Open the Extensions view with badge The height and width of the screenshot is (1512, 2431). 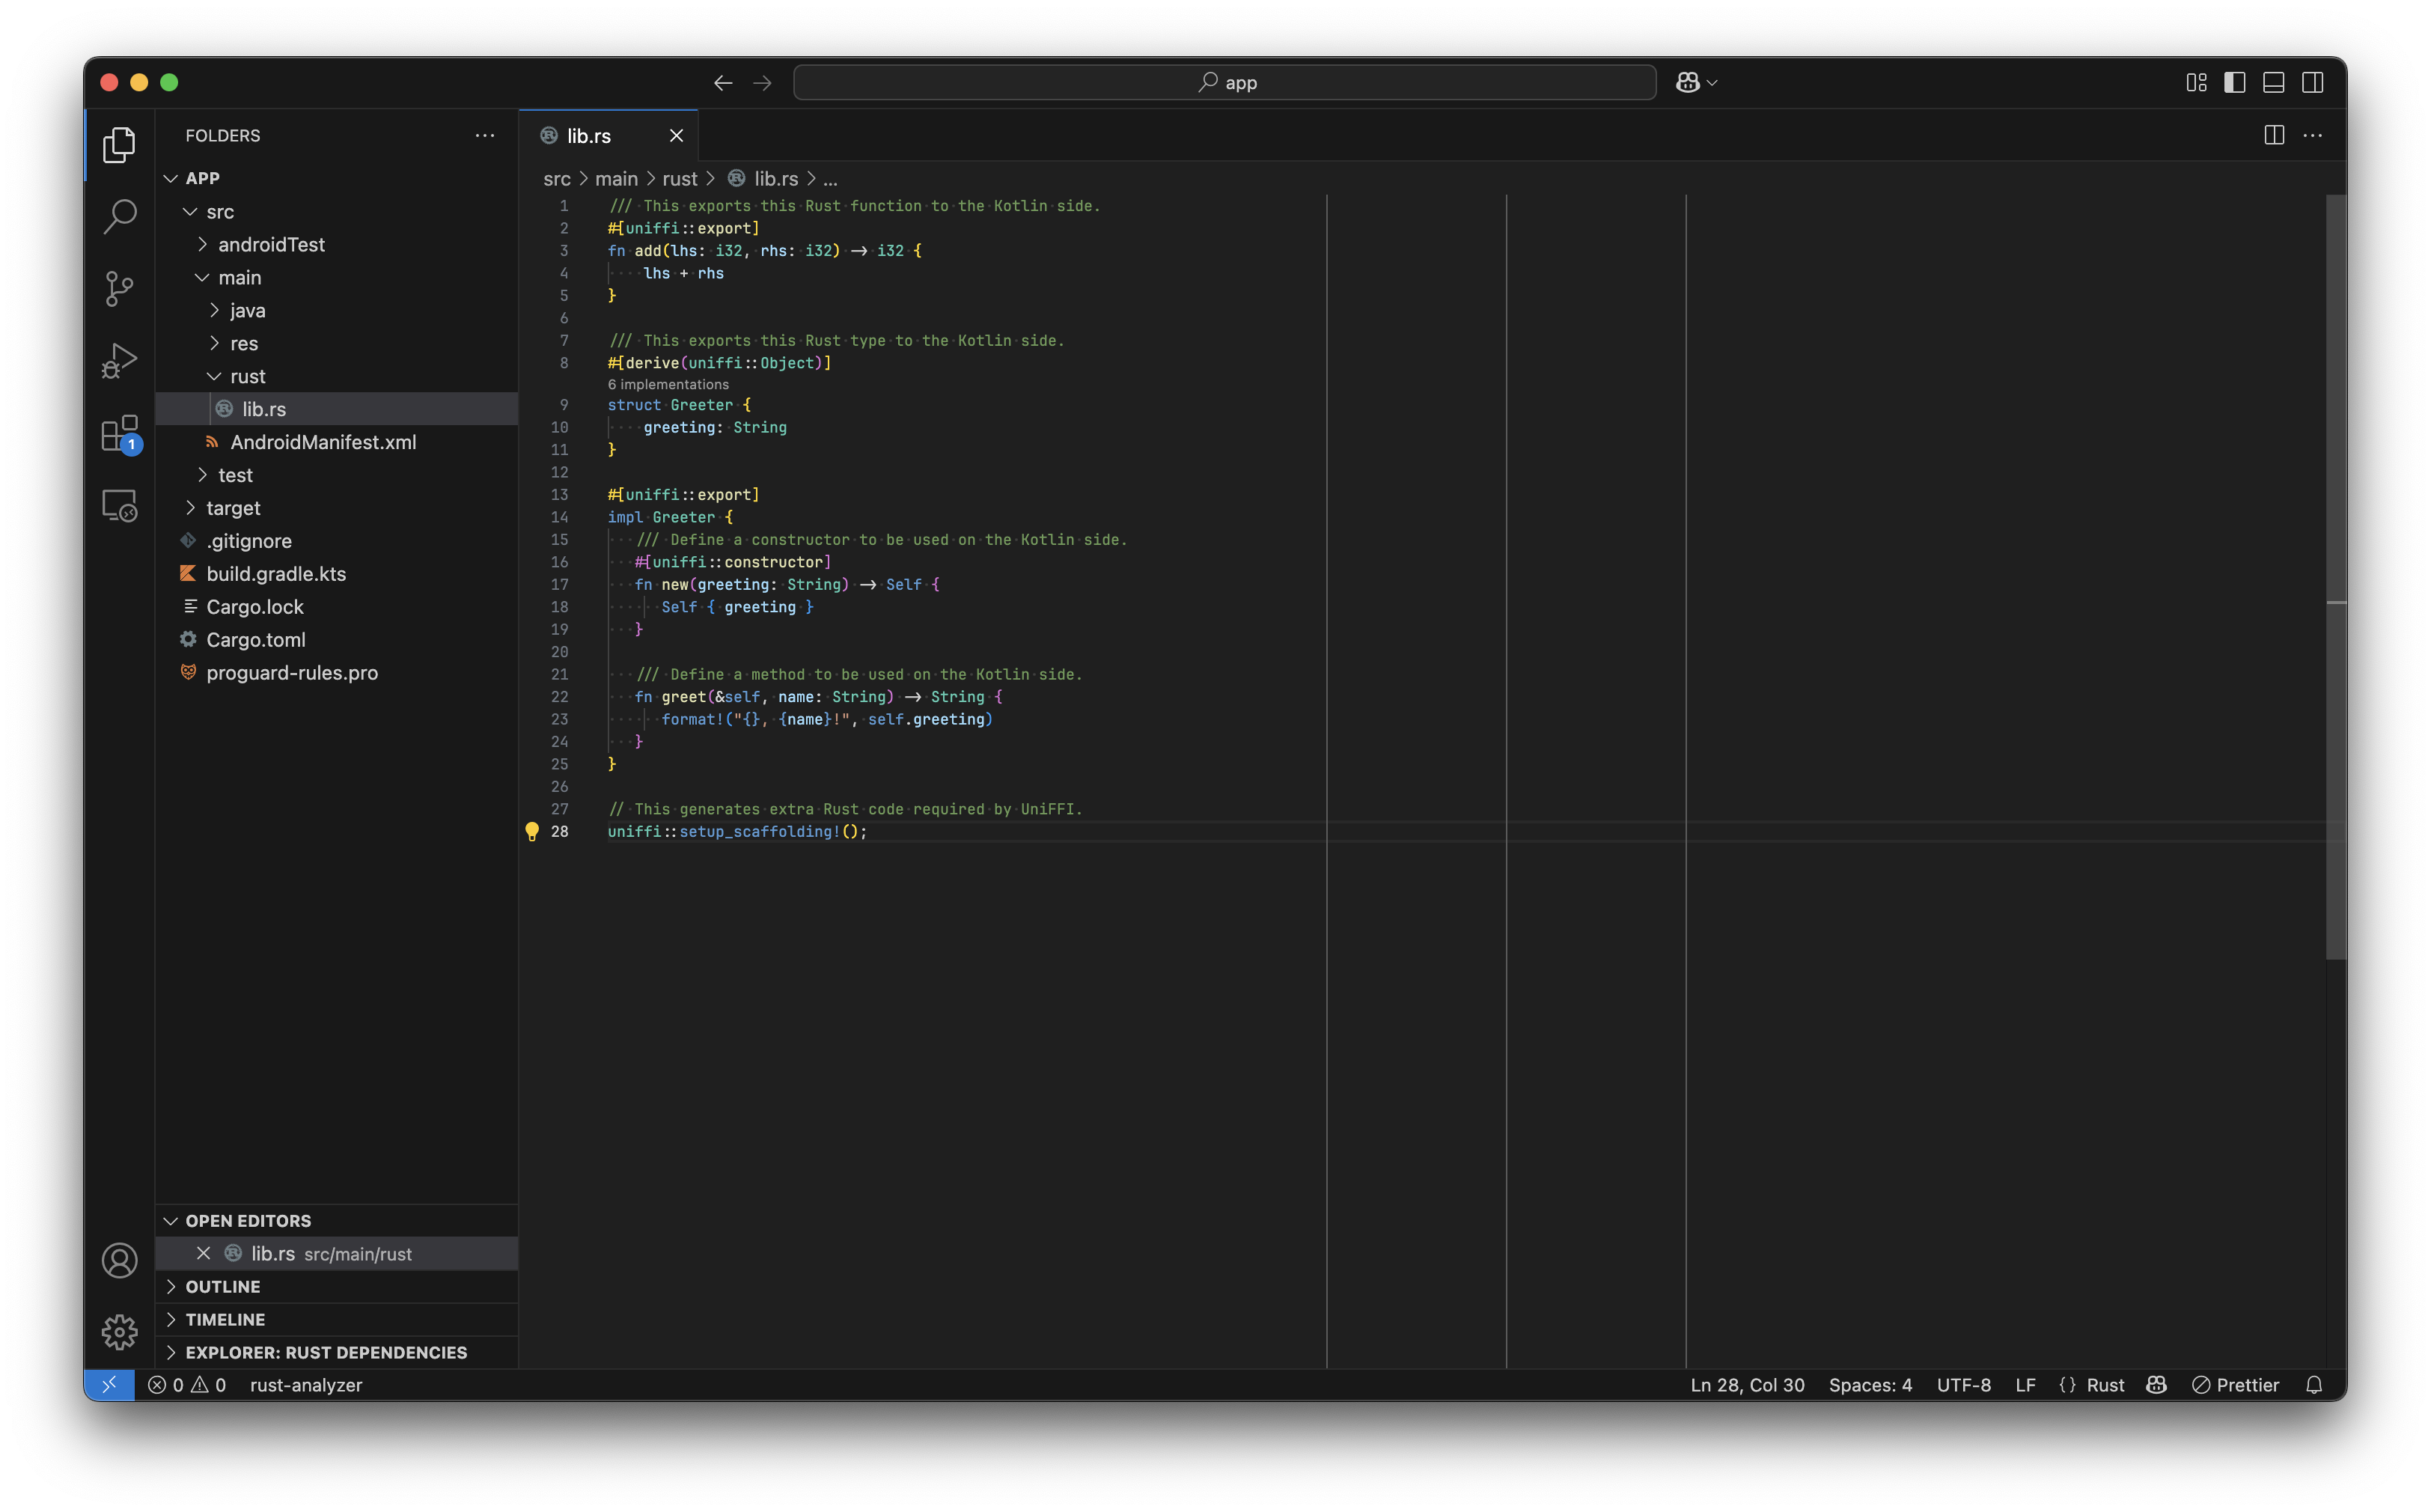pyautogui.click(x=120, y=434)
